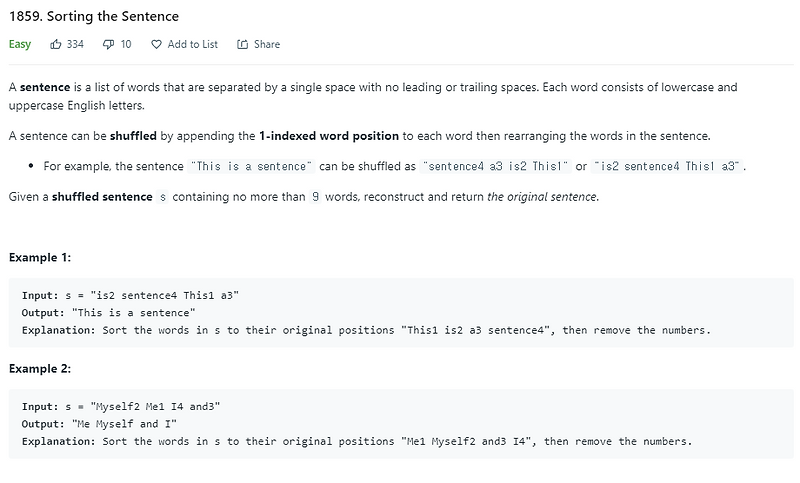Click the share icon next to Share
This screenshot has width=800, height=483.
click(x=242, y=44)
